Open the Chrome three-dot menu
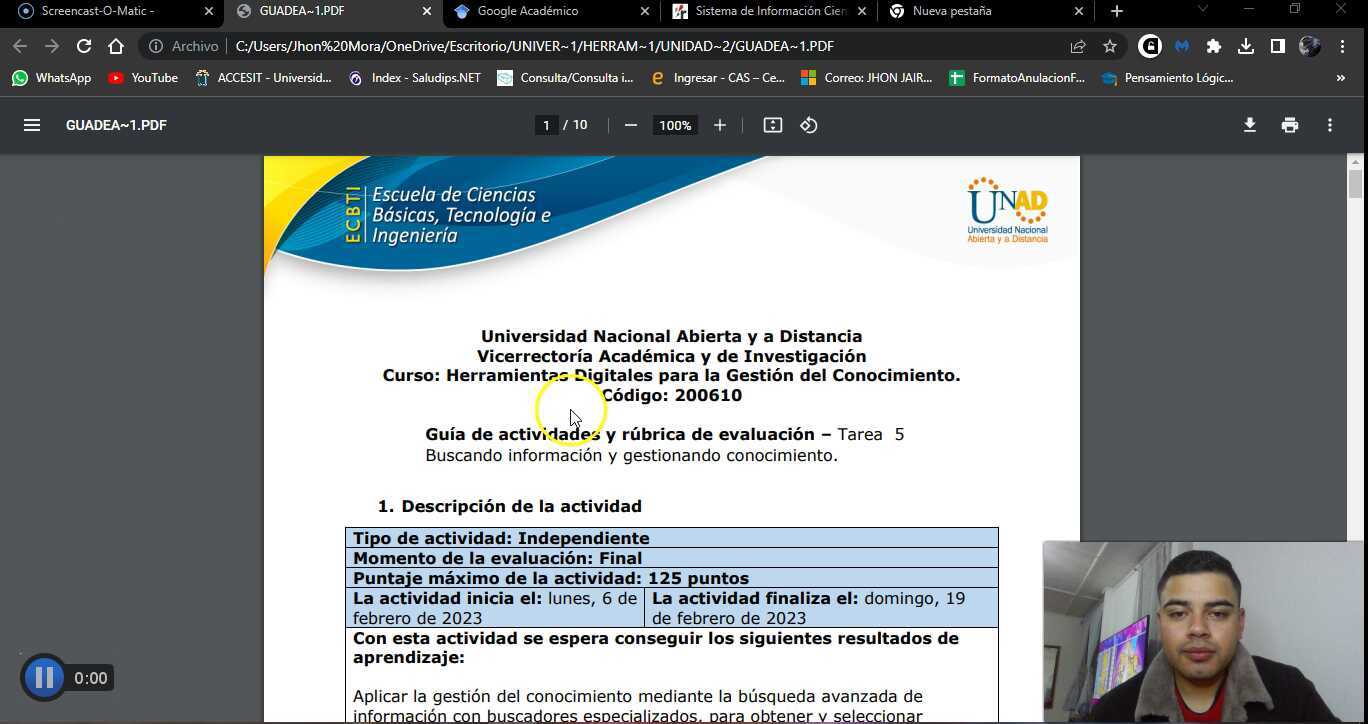Viewport: 1368px width, 724px height. pyautogui.click(x=1343, y=46)
